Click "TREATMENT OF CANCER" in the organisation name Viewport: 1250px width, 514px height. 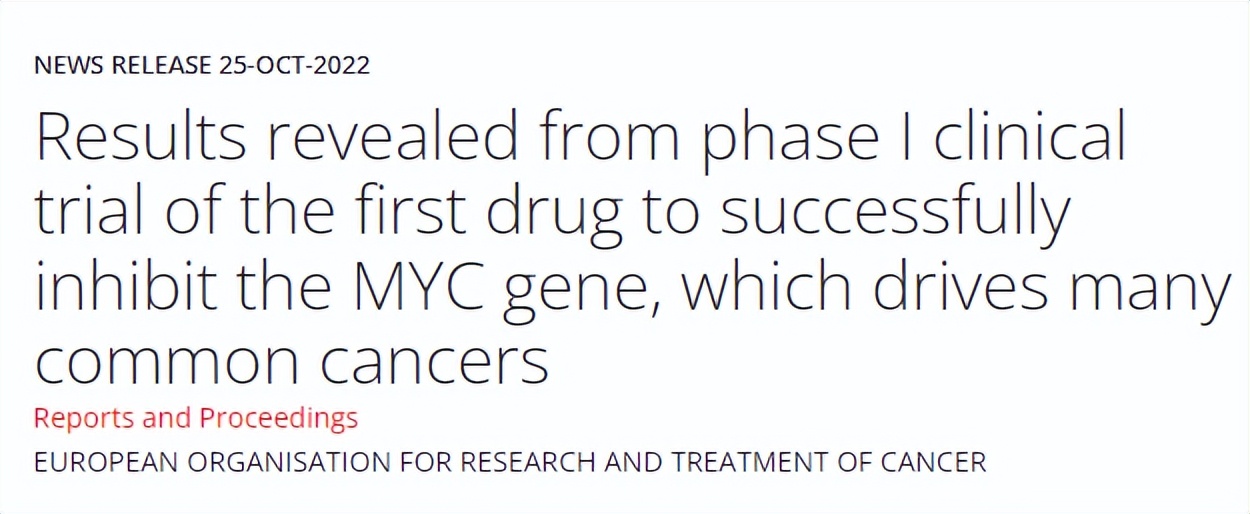[x=829, y=463]
